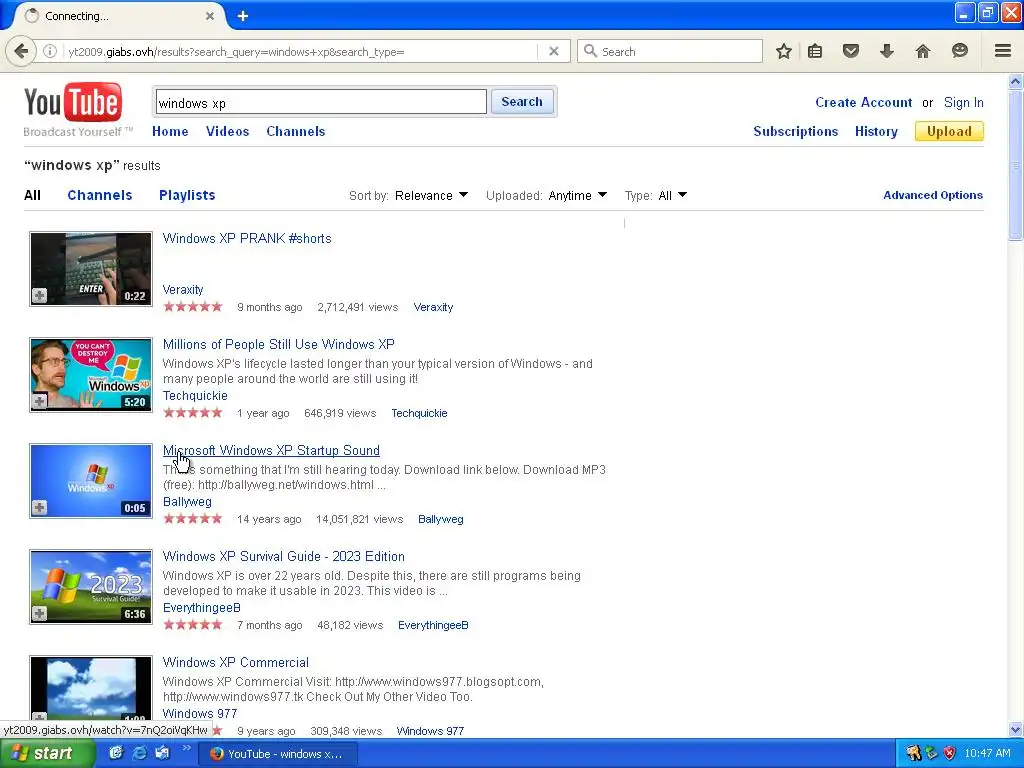Open EverythingeeB channel link beside view count
Image resolution: width=1024 pixels, height=768 pixels.
coord(433,625)
